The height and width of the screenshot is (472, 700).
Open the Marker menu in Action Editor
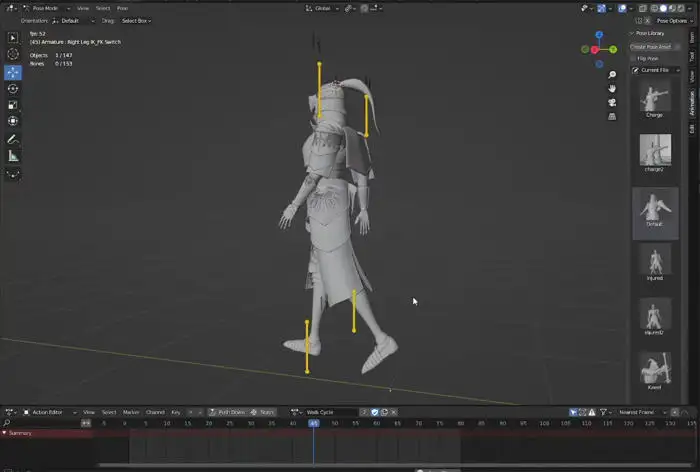coord(131,412)
